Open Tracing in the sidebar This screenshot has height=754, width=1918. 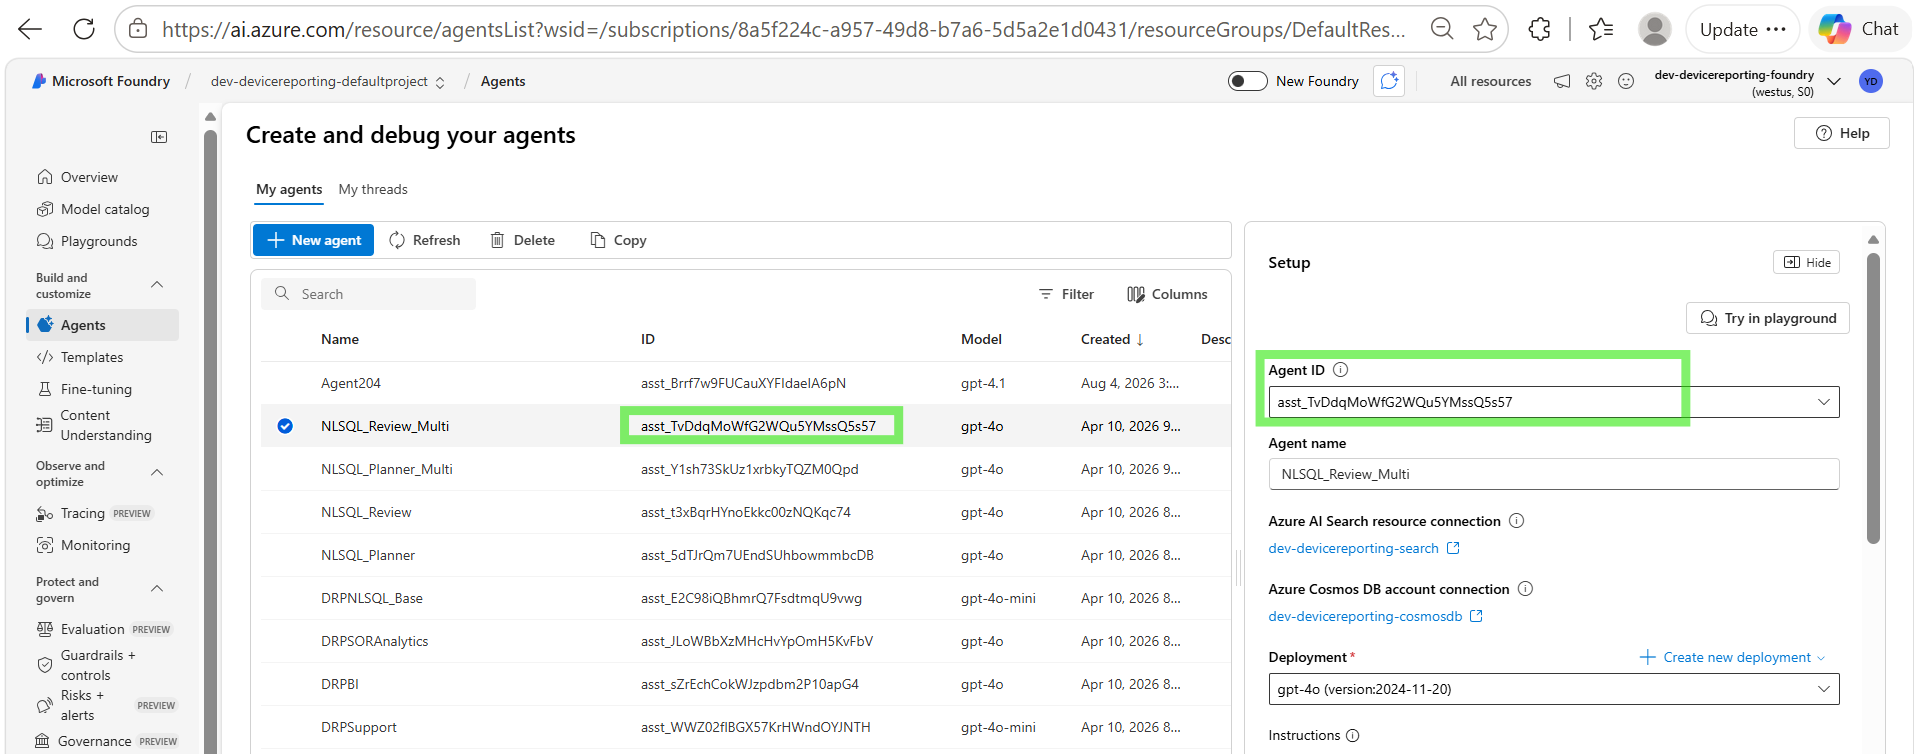pyautogui.click(x=82, y=513)
